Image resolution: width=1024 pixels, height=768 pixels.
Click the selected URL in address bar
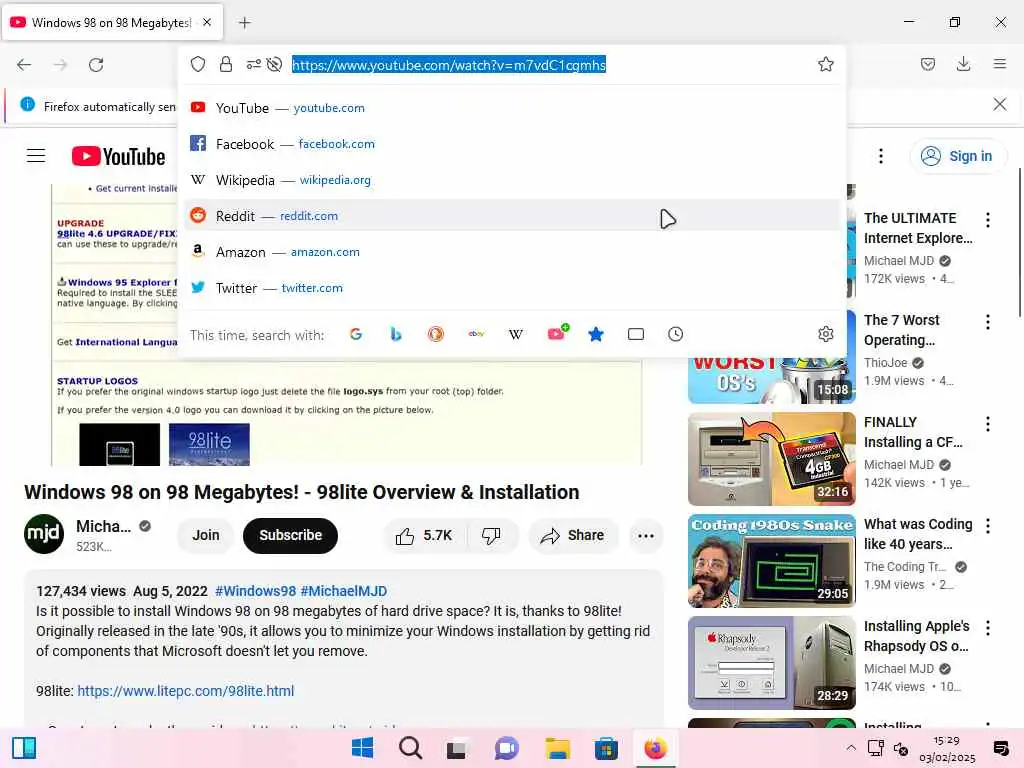tap(449, 65)
